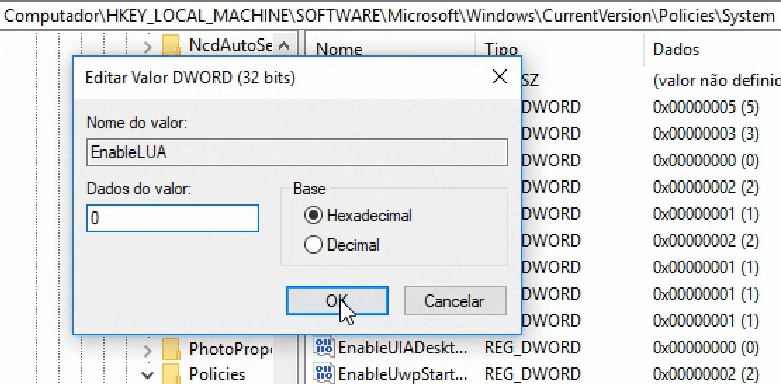Click REG_DWORD type of EnableUwpStart... row
Viewport: 781px width, 384px height.
click(532, 374)
